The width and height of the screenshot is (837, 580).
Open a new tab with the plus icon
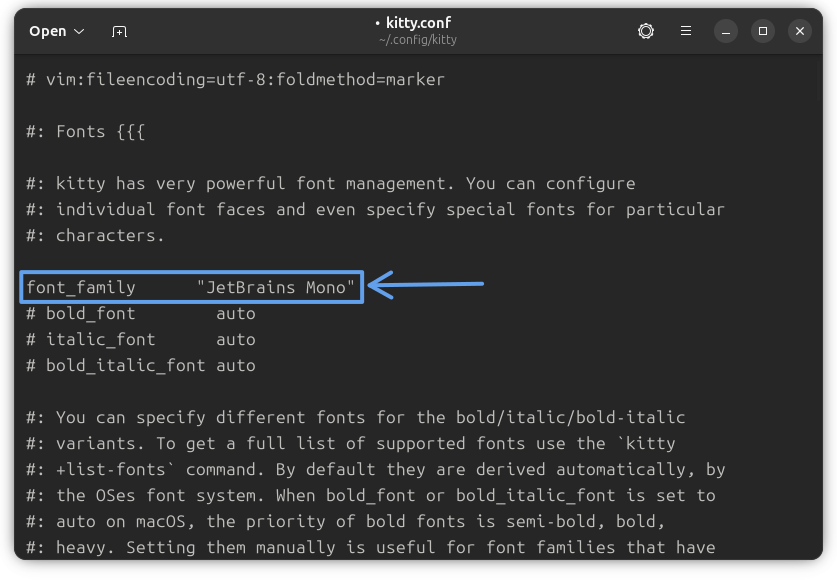118,31
